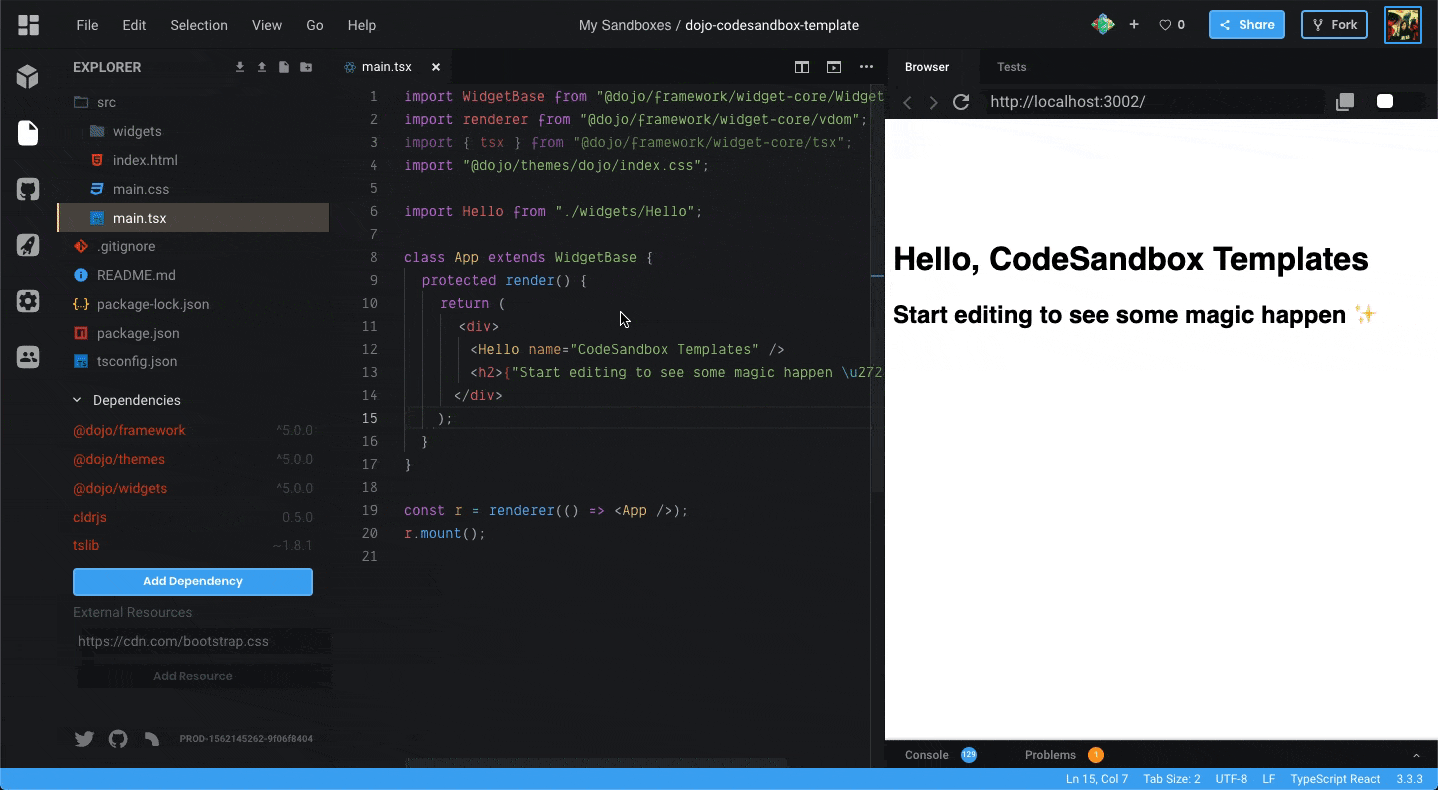Switch to the Tests tab
The width and height of the screenshot is (1438, 790).
pyautogui.click(x=1011, y=67)
